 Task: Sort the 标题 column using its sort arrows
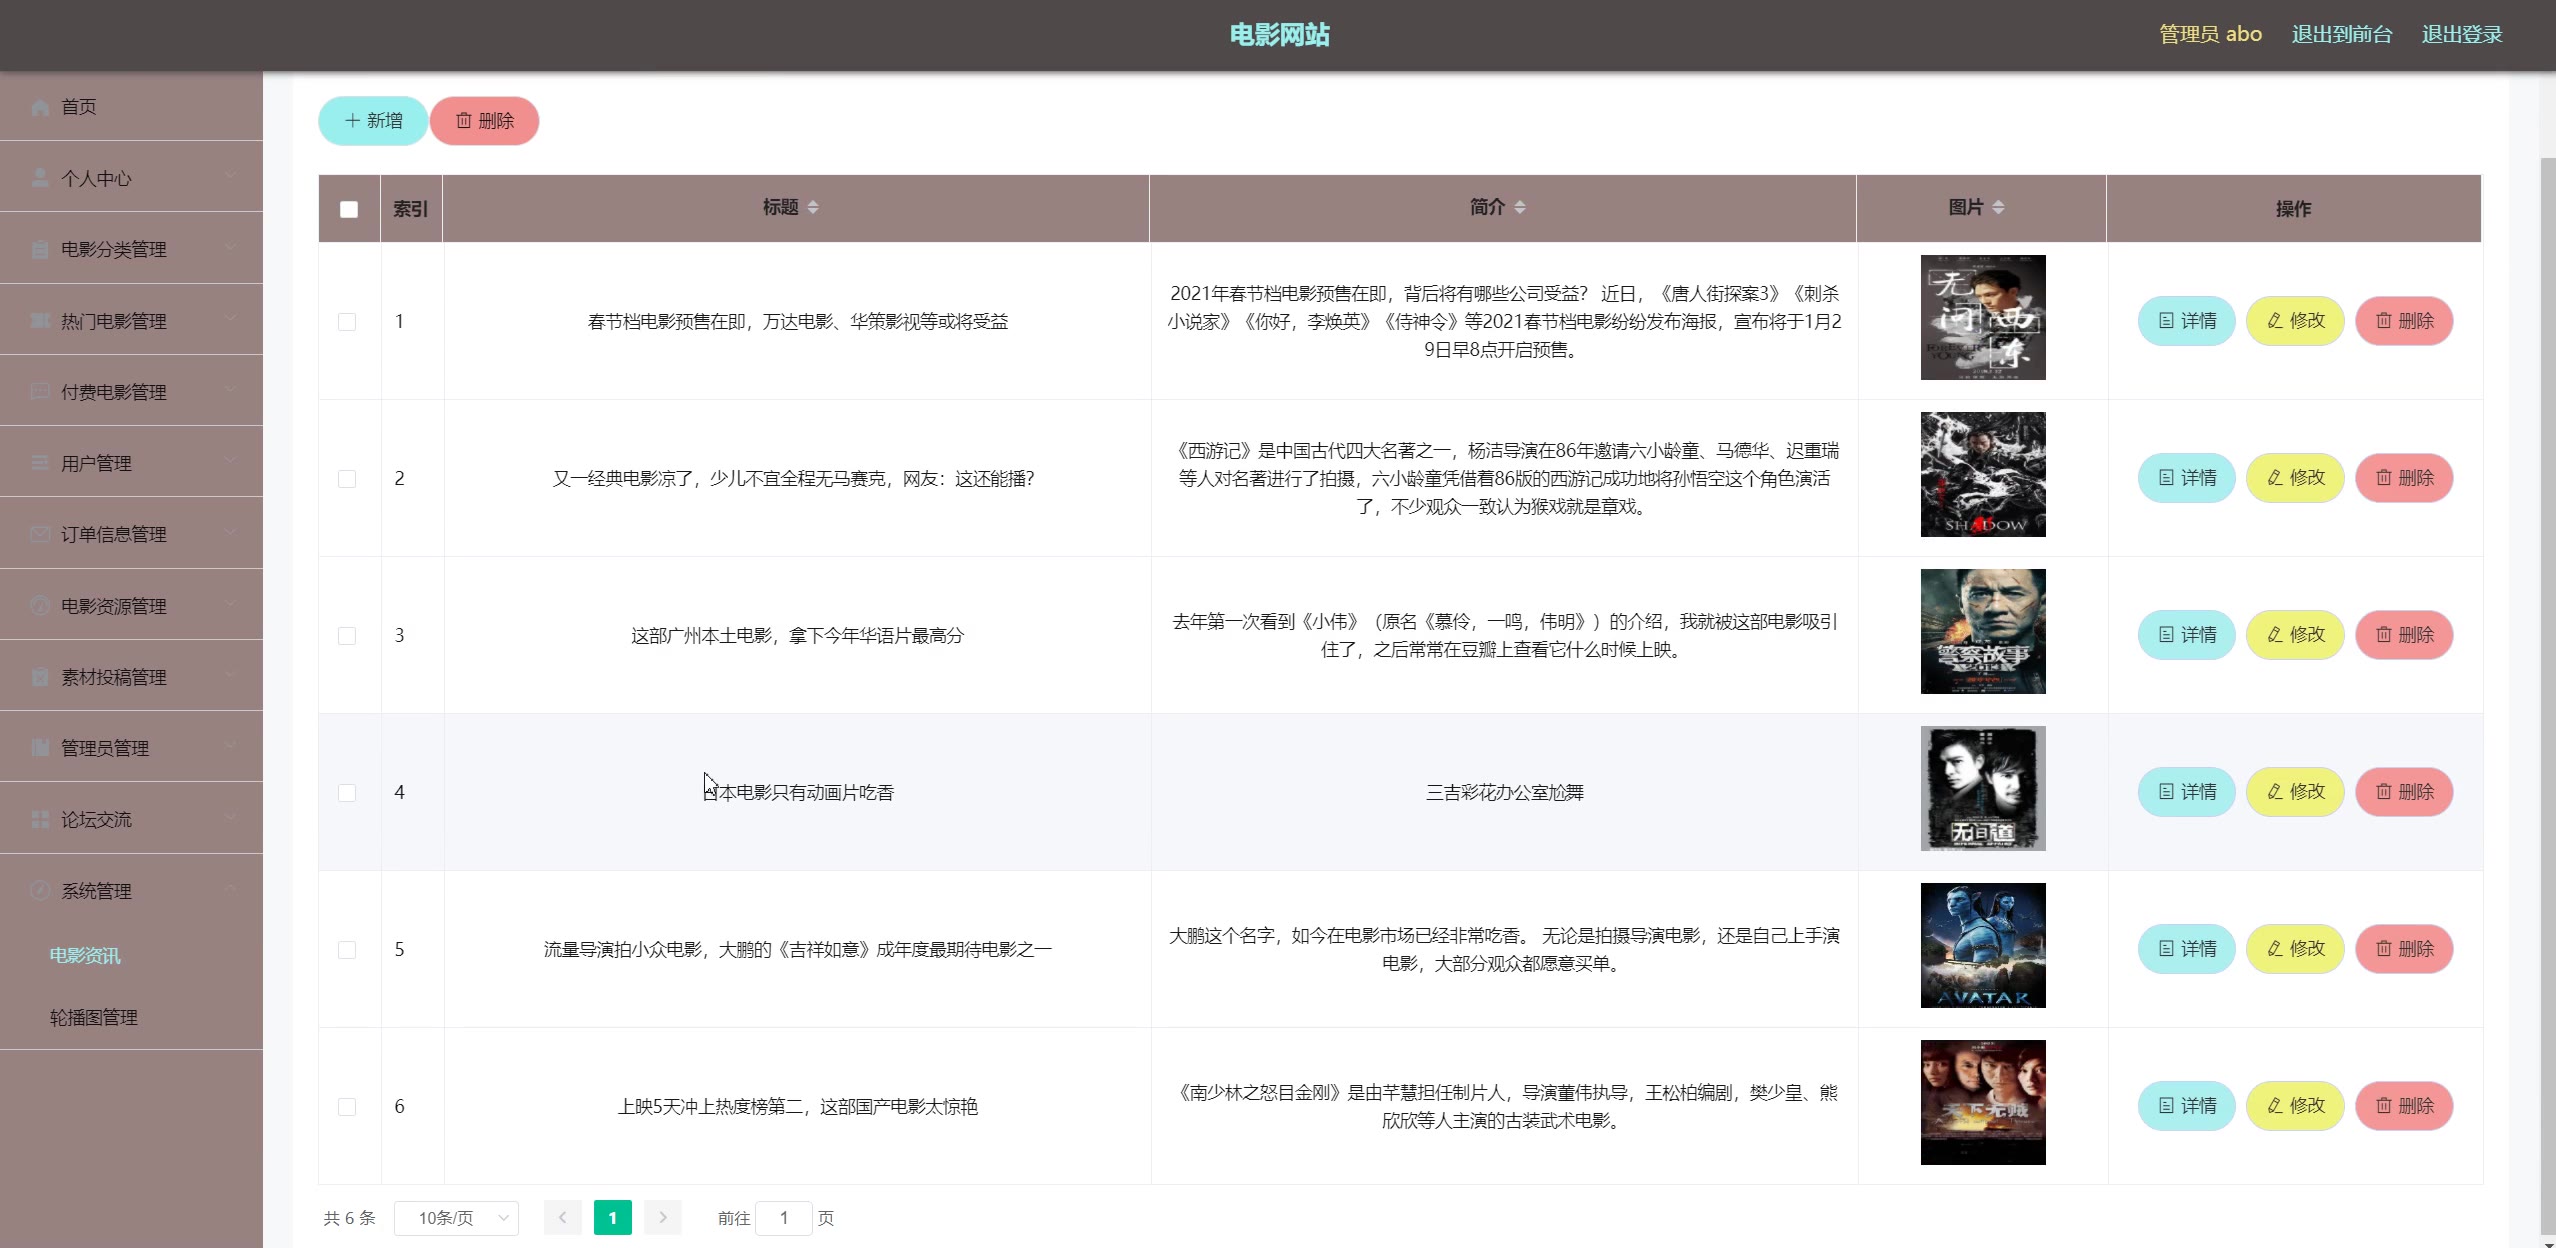coord(813,207)
